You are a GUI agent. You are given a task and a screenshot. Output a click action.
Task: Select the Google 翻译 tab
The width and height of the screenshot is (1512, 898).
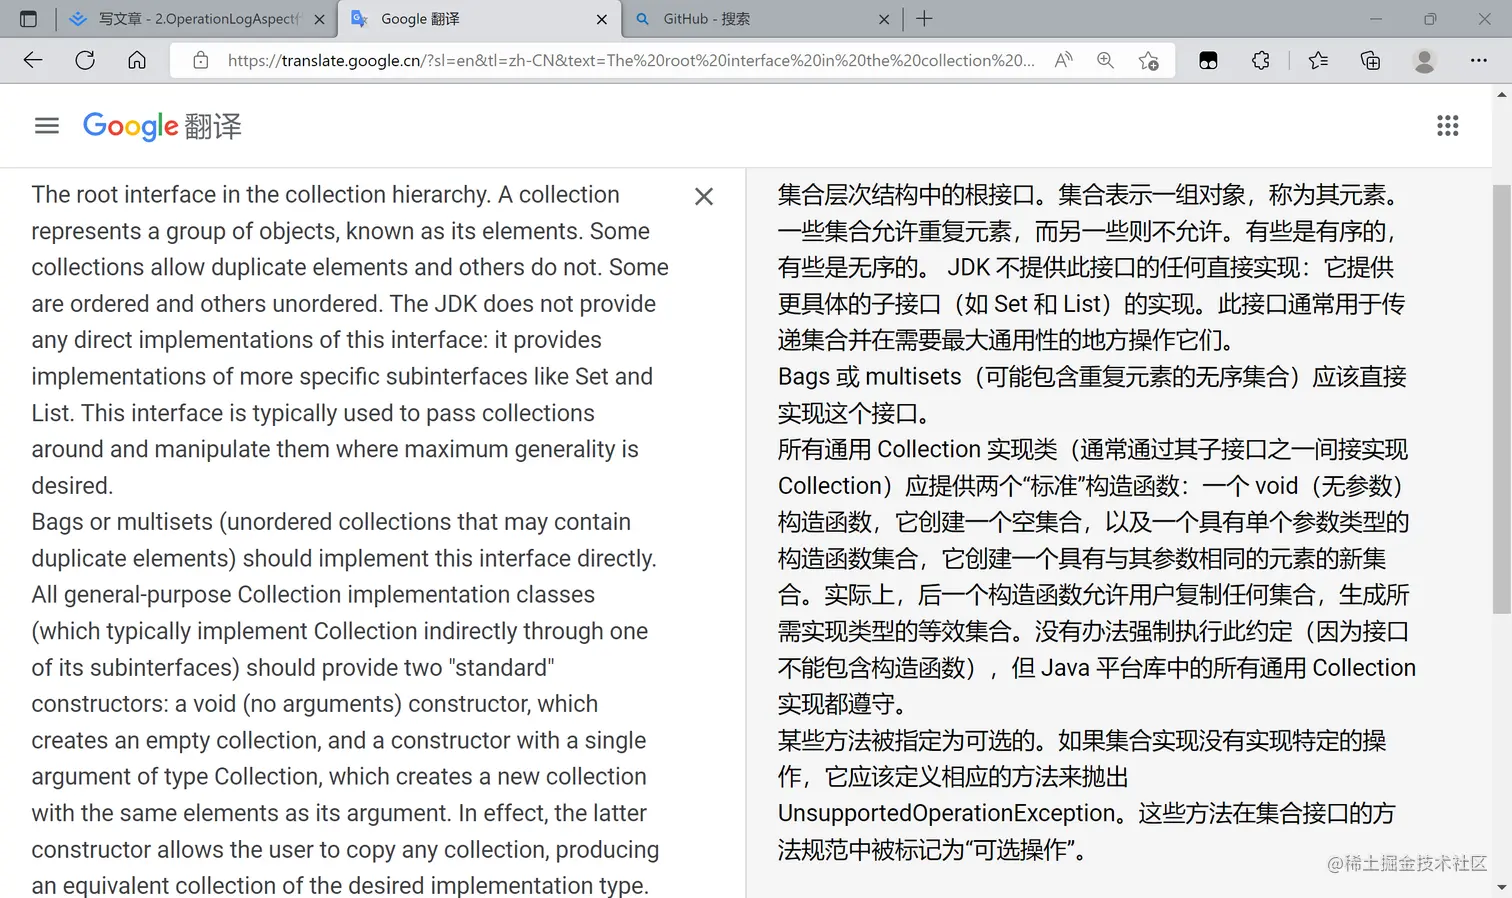[x=479, y=19]
